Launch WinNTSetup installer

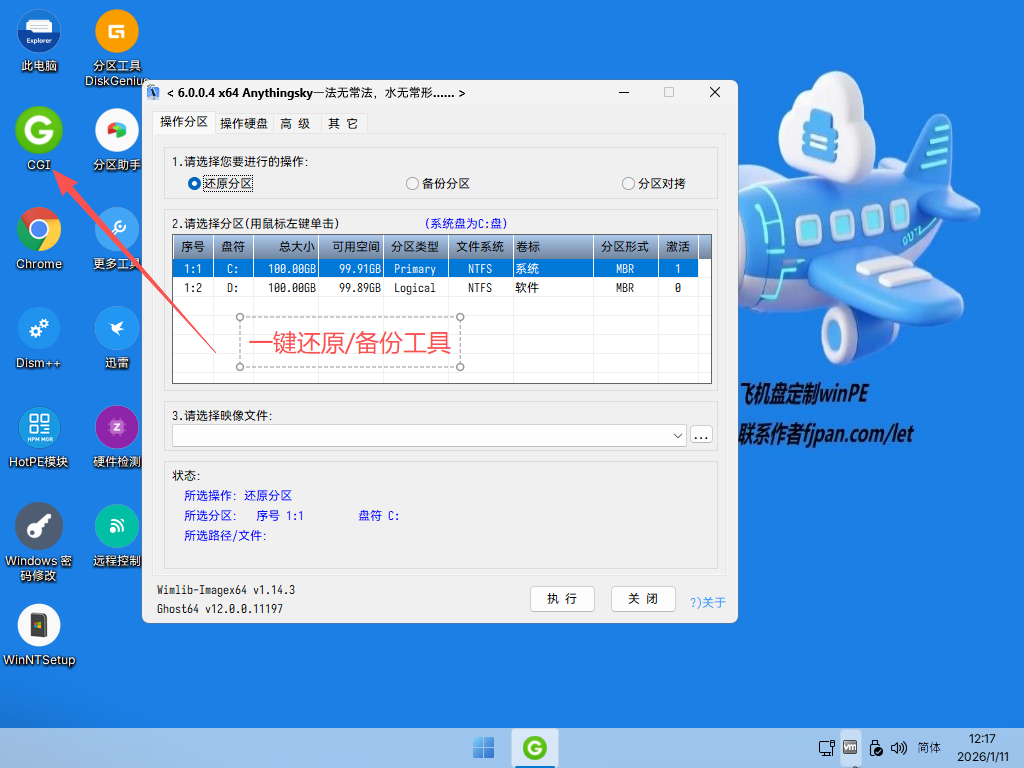click(x=38, y=622)
